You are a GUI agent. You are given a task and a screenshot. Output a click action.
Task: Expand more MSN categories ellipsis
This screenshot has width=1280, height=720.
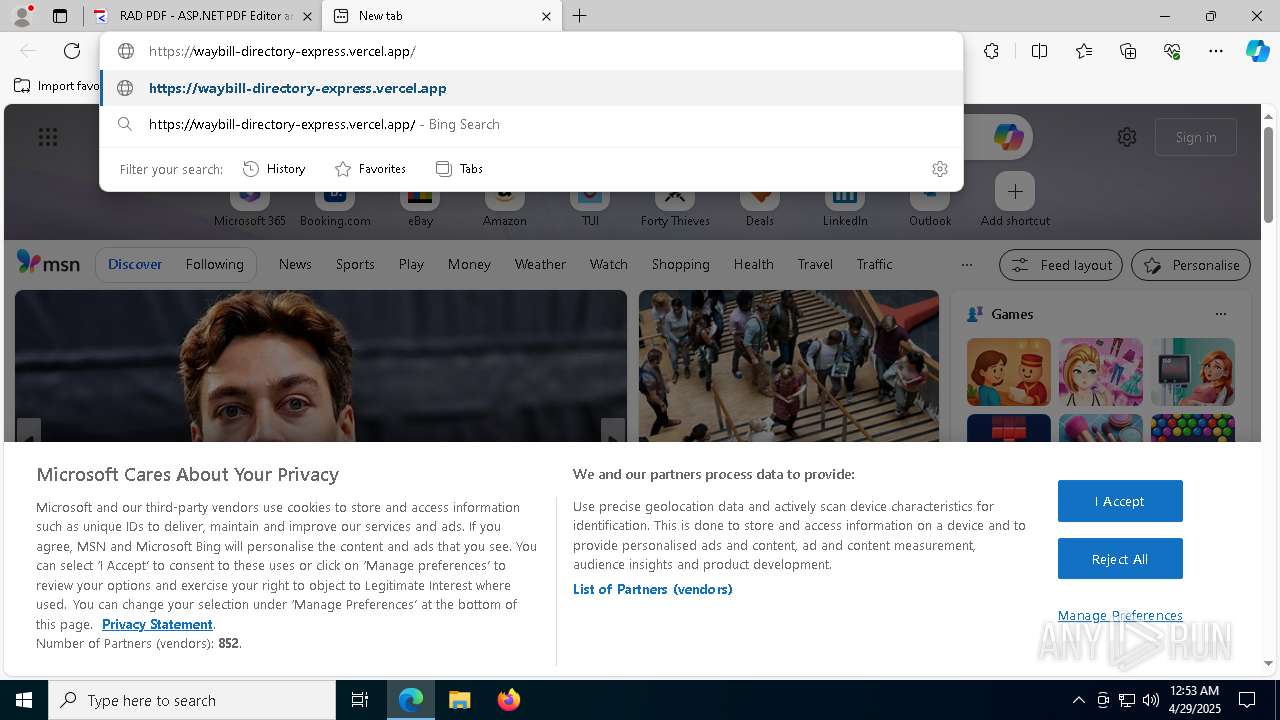(x=966, y=265)
